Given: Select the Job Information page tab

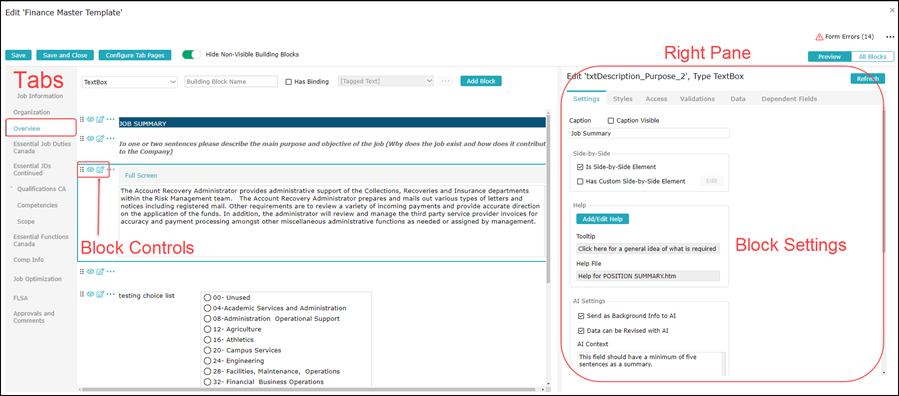Looking at the screenshot, I should point(40,96).
